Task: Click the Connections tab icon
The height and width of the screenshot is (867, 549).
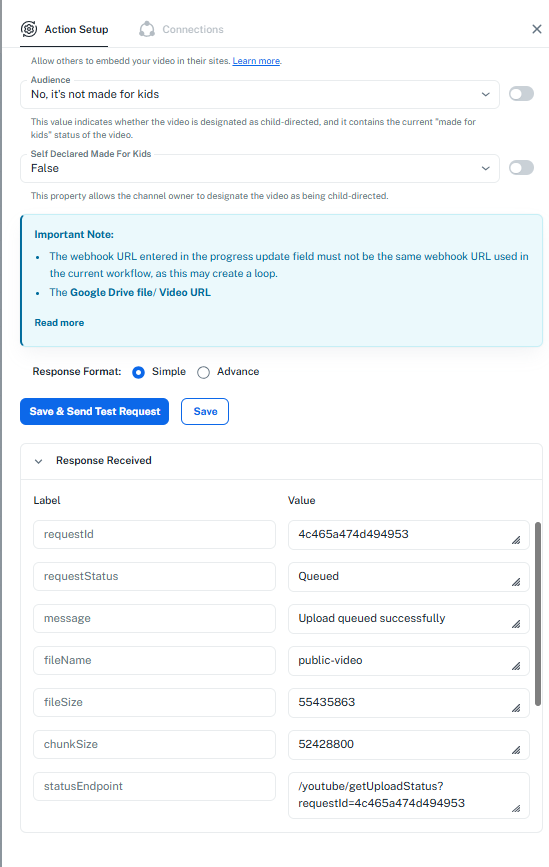Action: [147, 29]
